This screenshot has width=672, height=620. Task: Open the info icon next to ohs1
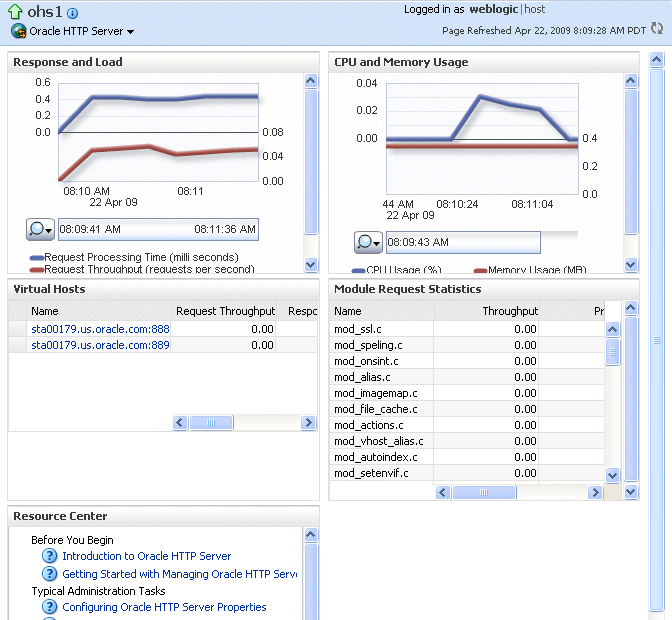tap(73, 14)
